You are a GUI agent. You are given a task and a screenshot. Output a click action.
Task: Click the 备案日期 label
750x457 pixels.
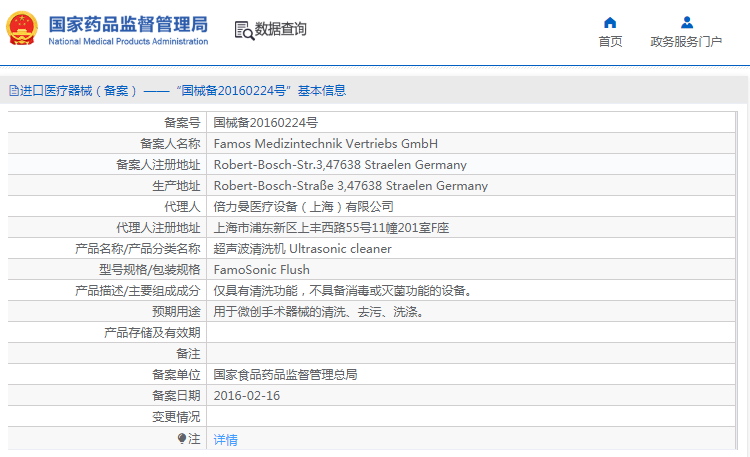click(x=176, y=396)
